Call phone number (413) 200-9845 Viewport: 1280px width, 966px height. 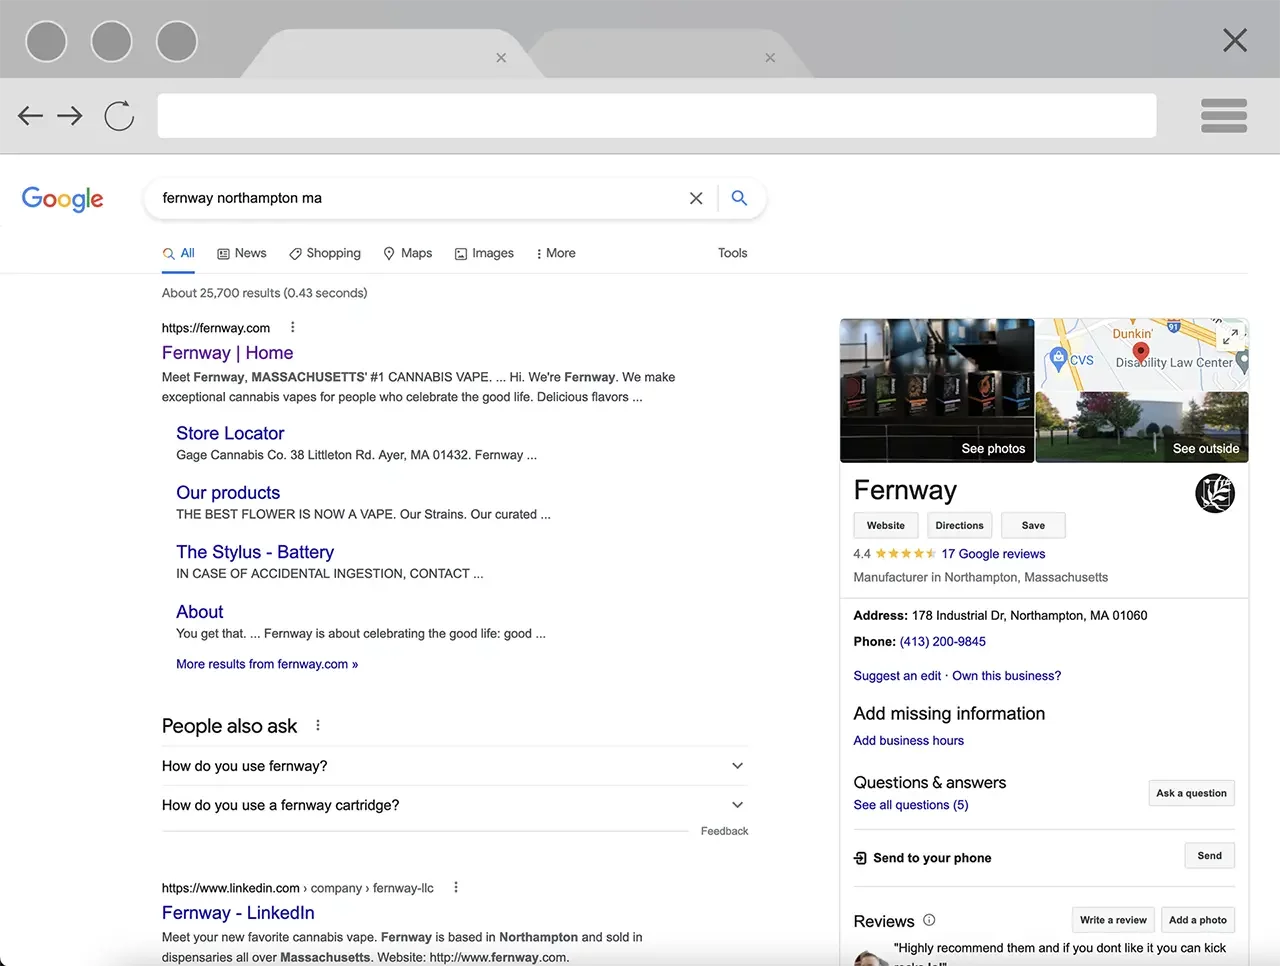pos(942,642)
